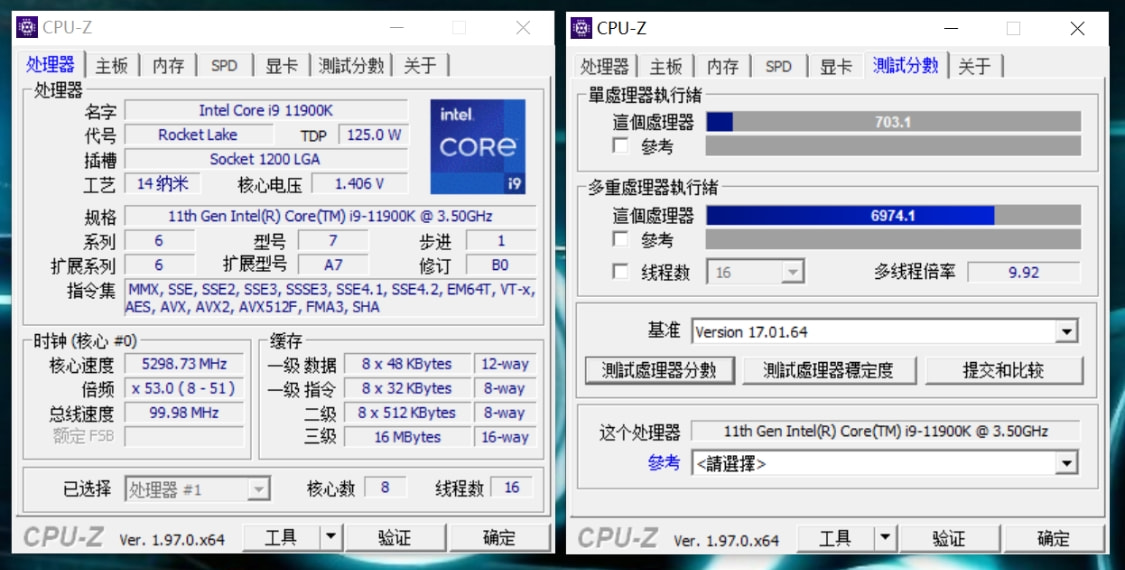
Task: Click the 总线速度 value 99.98 MHz
Action: pyautogui.click(x=184, y=413)
